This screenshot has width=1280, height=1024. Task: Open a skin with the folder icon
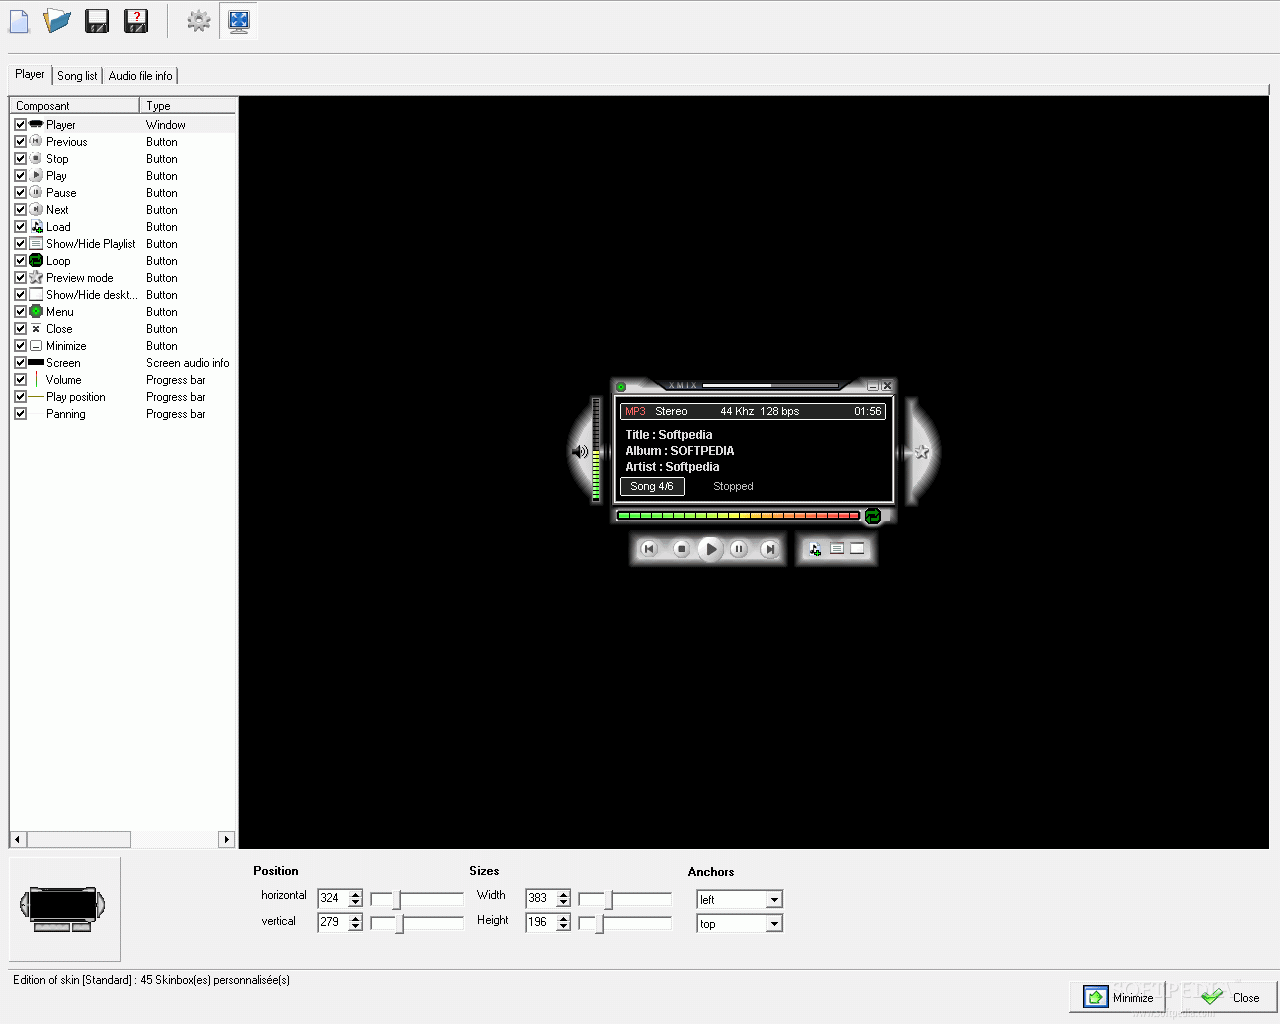click(57, 21)
